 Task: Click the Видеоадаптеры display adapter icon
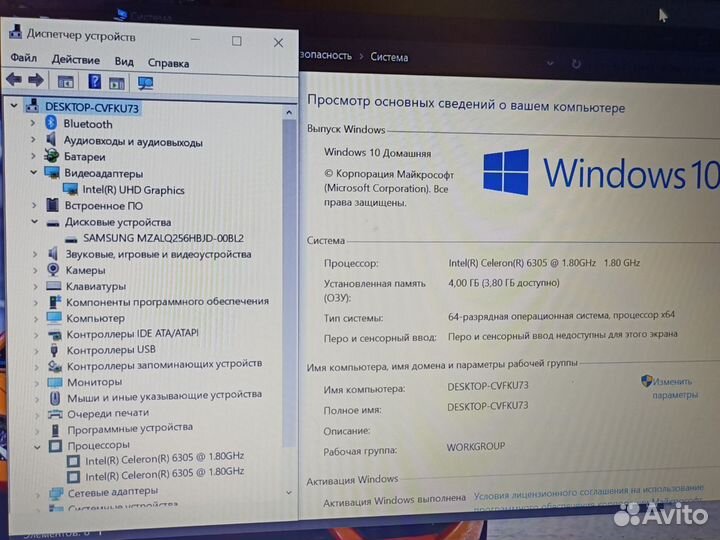(52, 173)
